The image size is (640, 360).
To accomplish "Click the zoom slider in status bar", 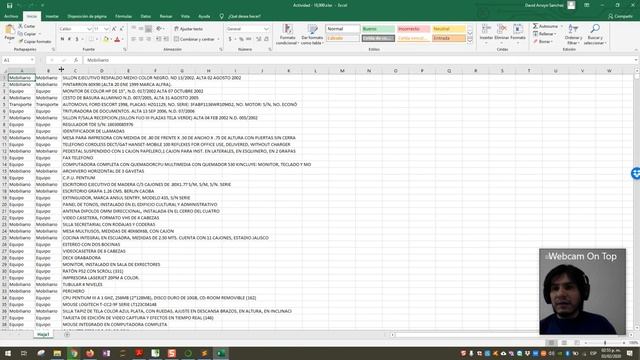I will pyautogui.click(x=605, y=343).
